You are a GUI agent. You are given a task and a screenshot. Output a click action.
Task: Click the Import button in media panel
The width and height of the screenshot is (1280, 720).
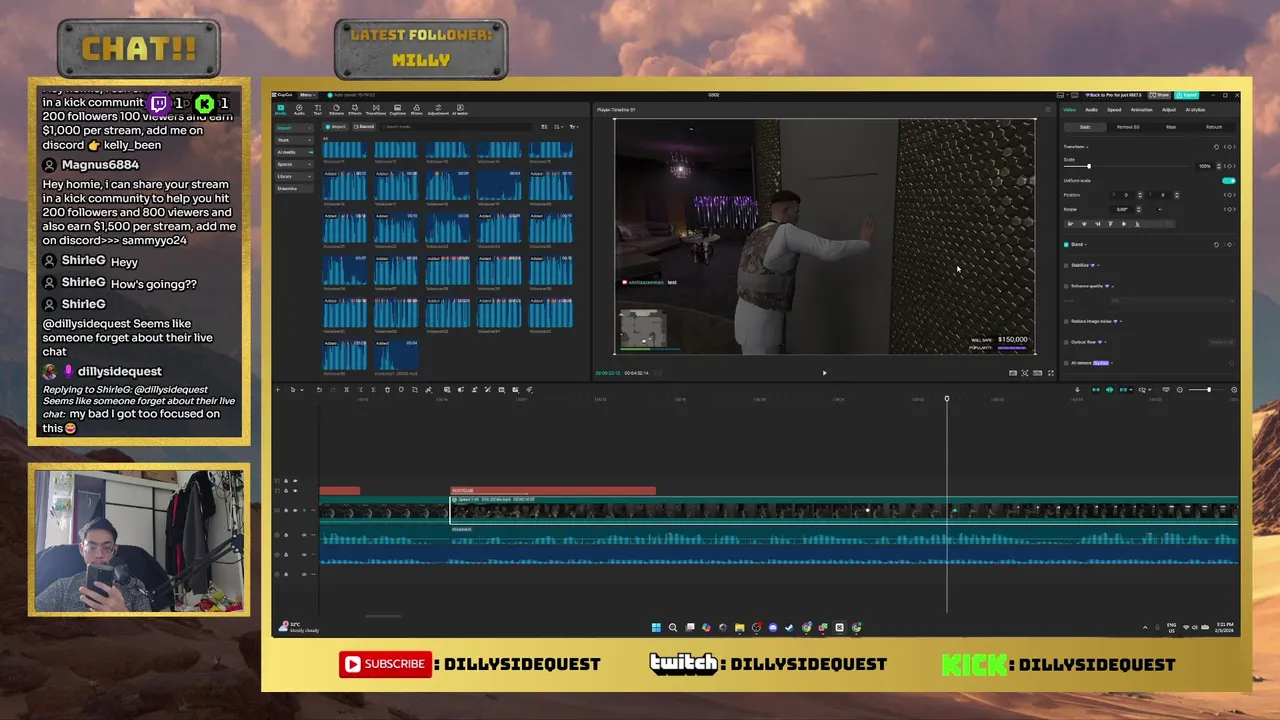pos(335,127)
